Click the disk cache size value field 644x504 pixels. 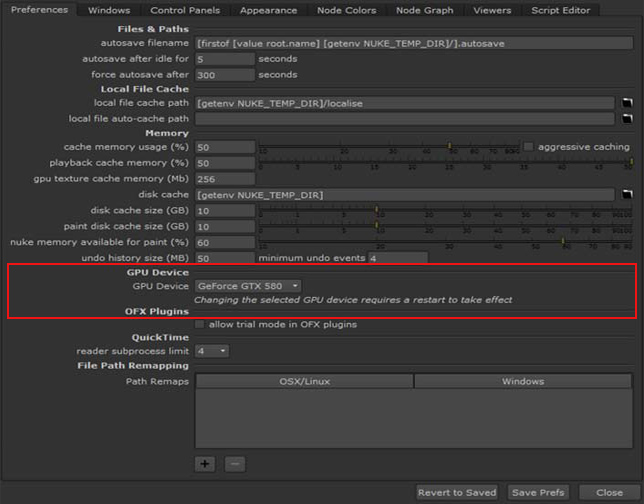[x=225, y=211]
